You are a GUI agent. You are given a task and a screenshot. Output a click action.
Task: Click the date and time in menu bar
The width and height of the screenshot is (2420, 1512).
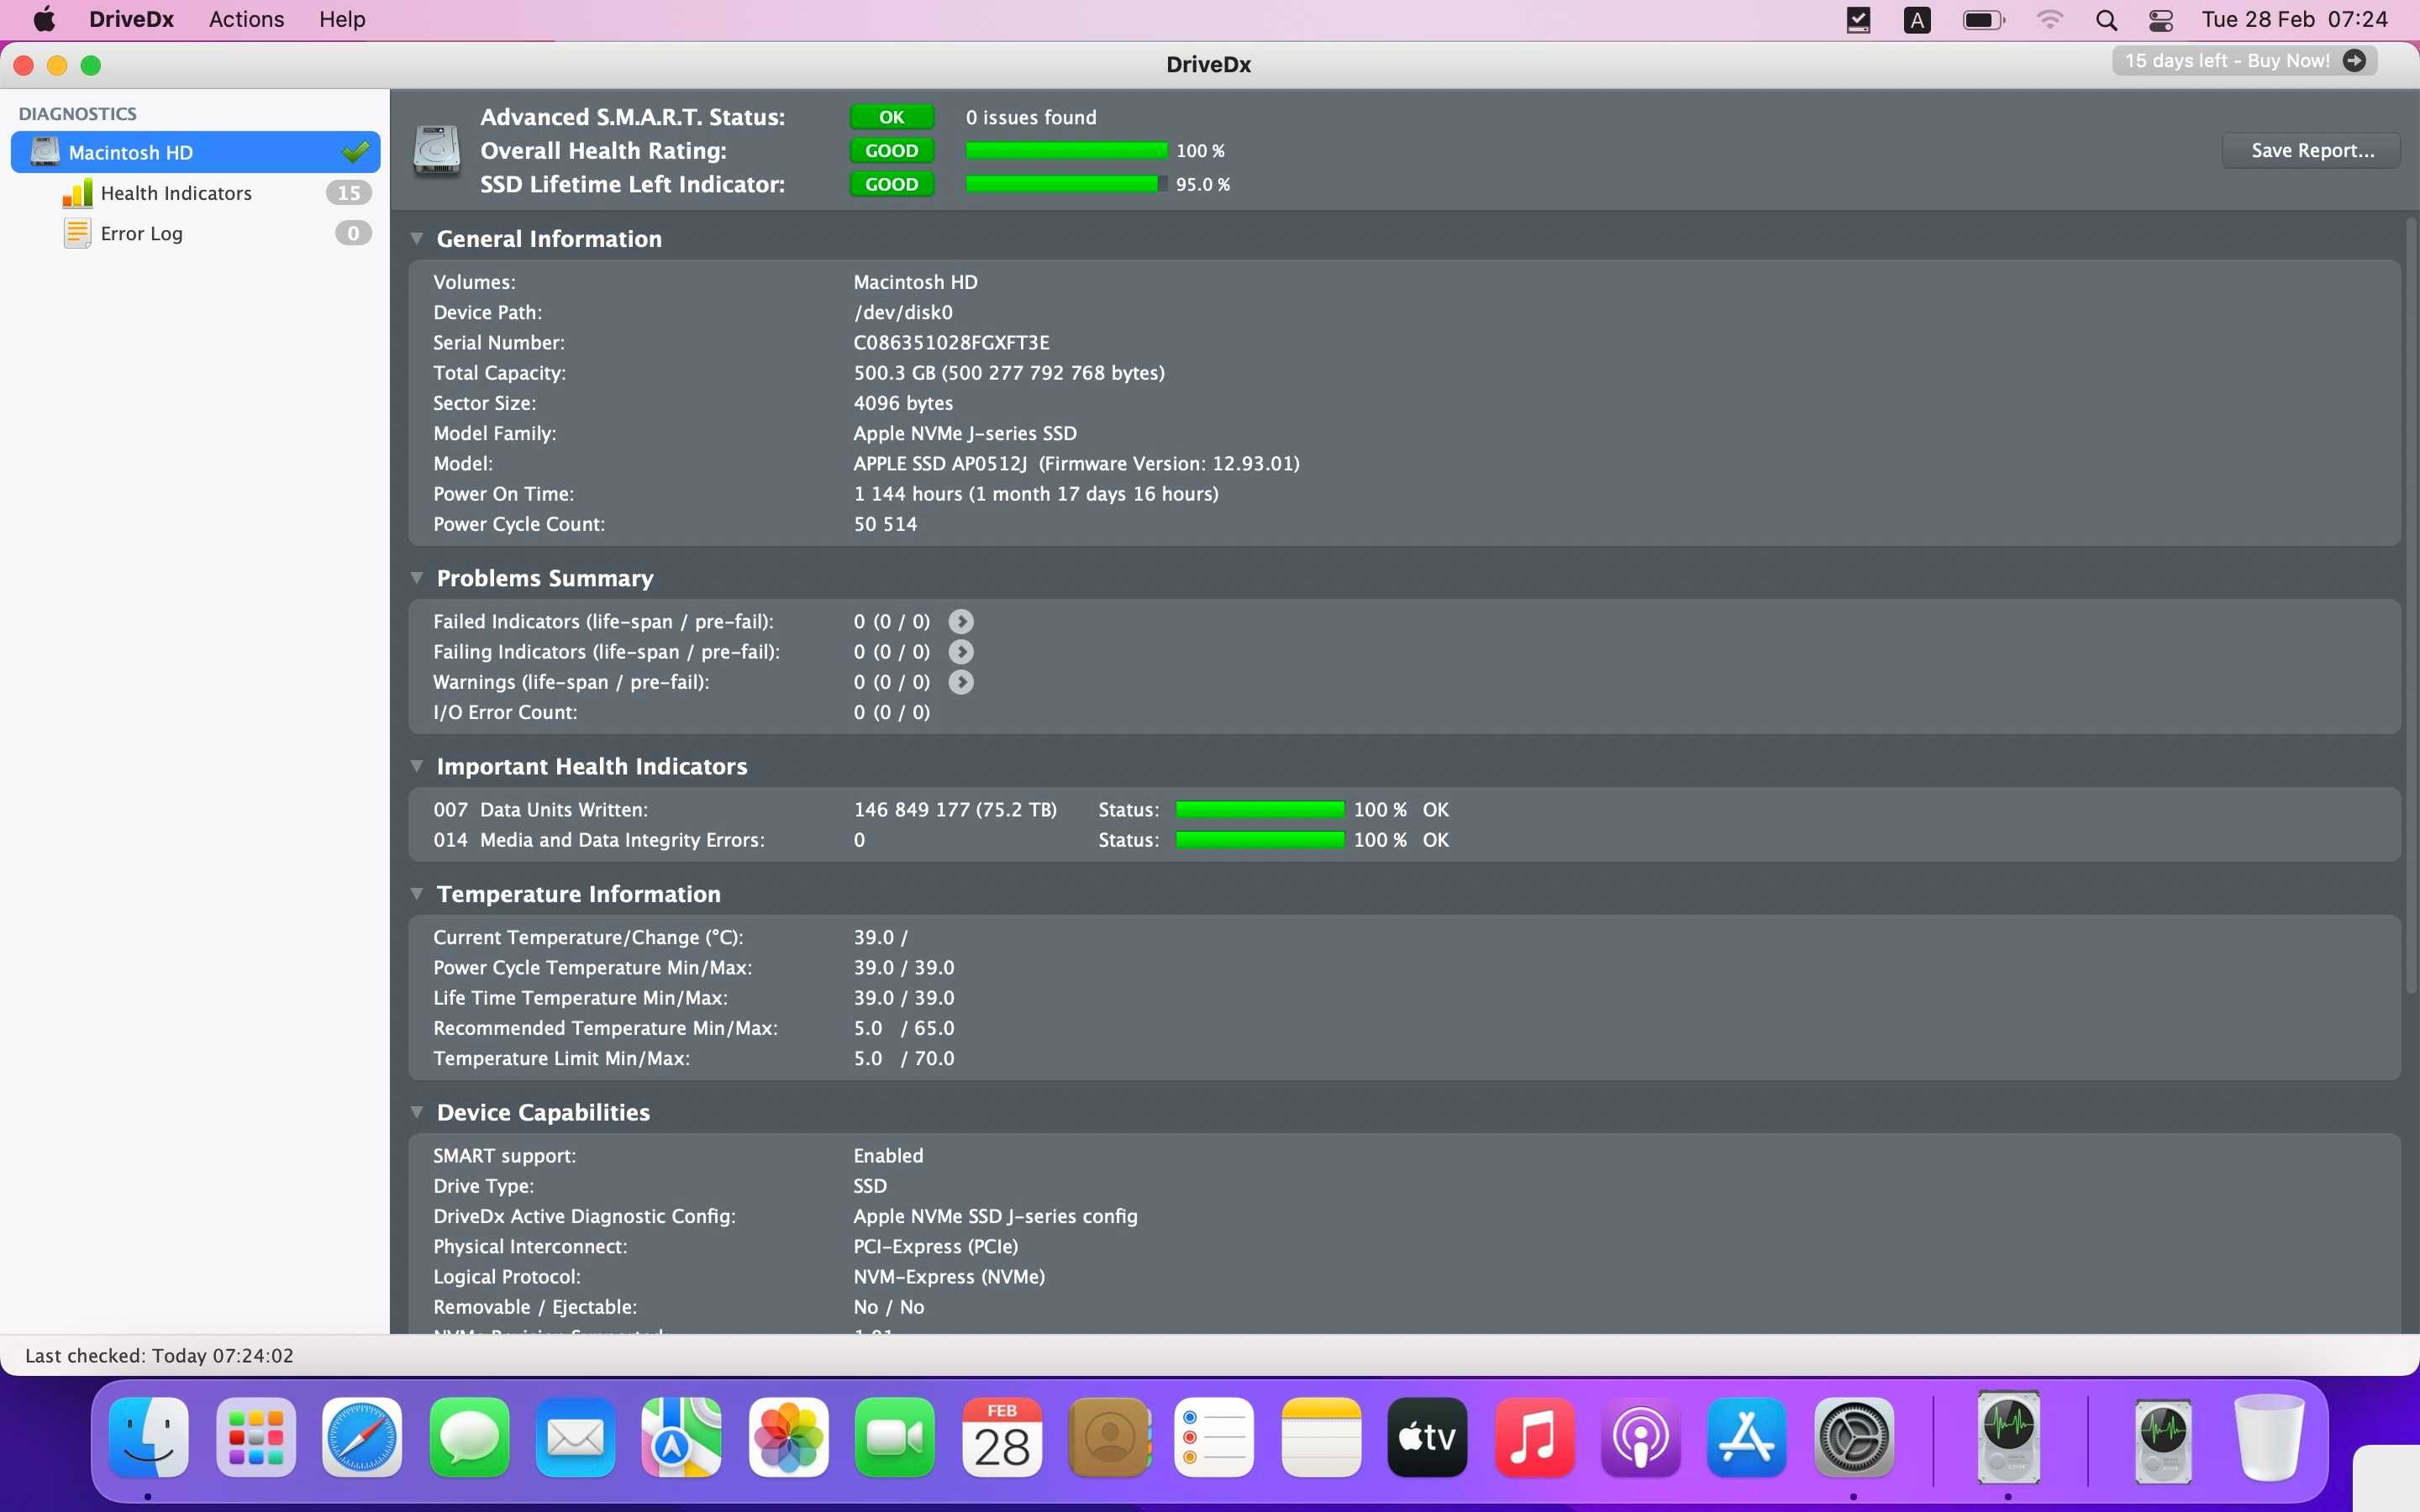[x=2294, y=20]
